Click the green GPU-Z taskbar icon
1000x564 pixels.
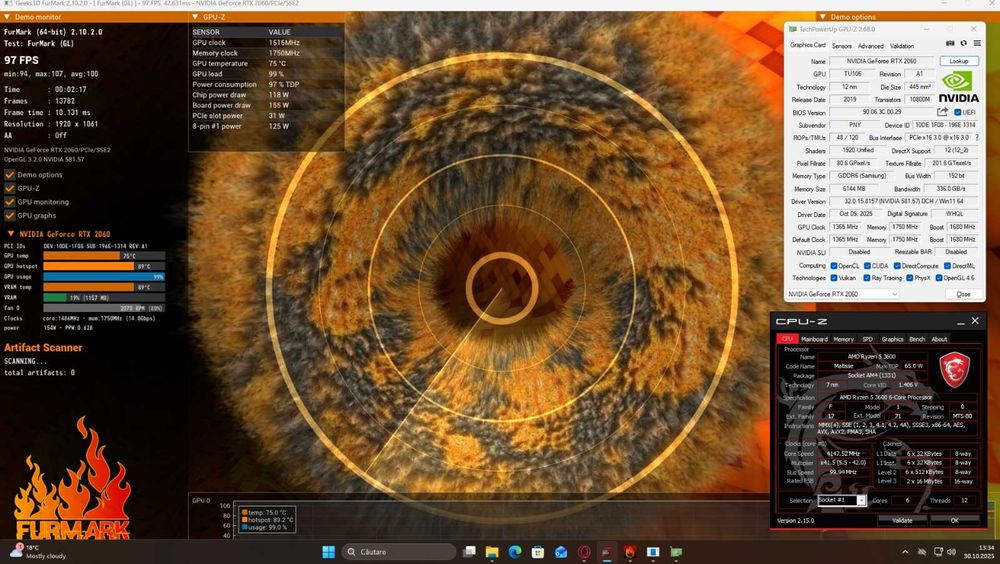coord(676,552)
